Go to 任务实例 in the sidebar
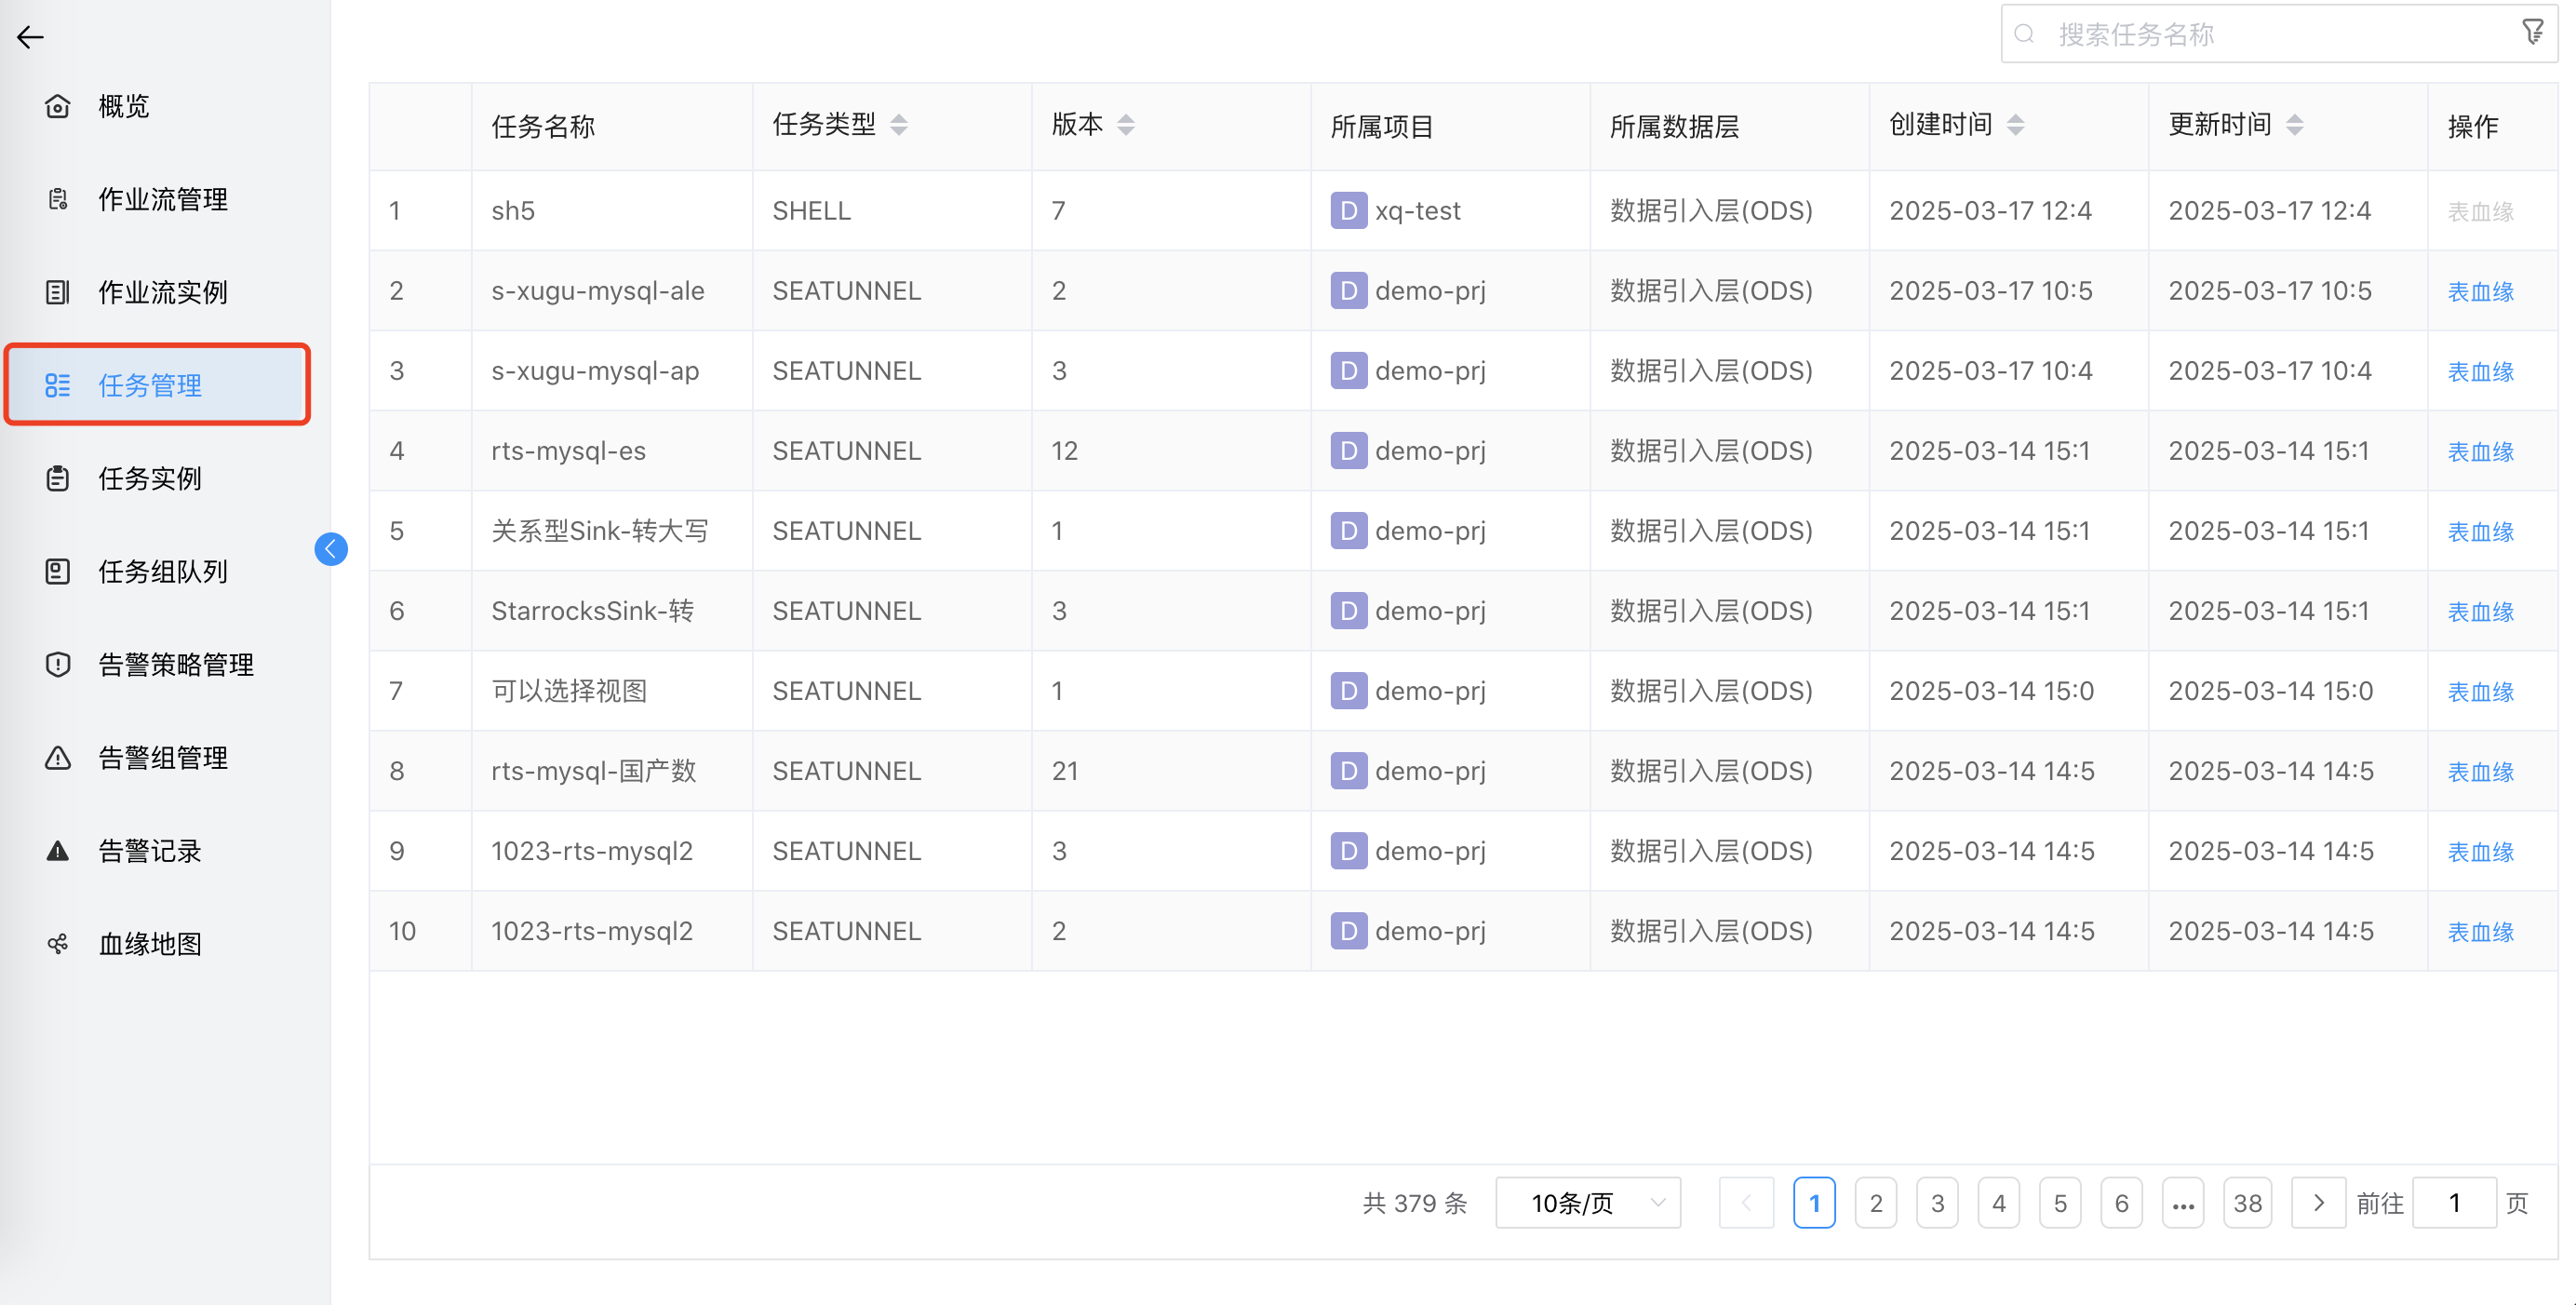The width and height of the screenshot is (2576, 1305). [x=148, y=478]
